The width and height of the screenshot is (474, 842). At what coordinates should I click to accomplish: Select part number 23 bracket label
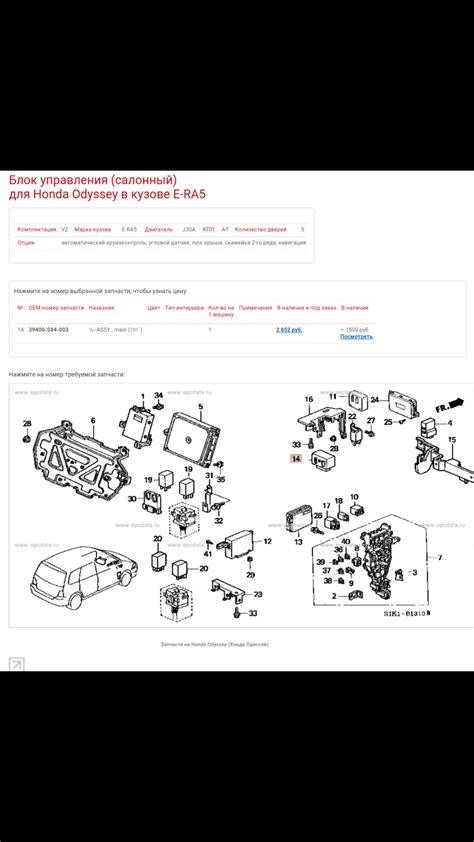pos(258,594)
